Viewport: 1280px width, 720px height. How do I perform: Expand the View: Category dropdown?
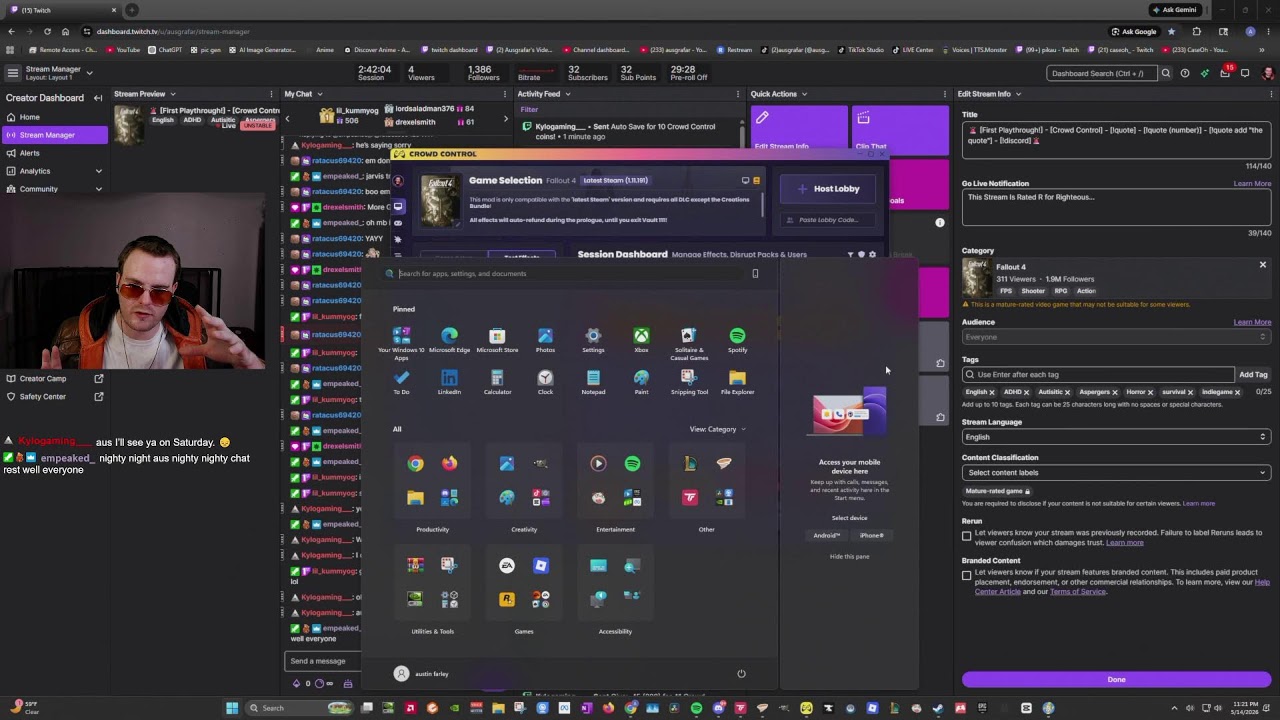point(717,429)
